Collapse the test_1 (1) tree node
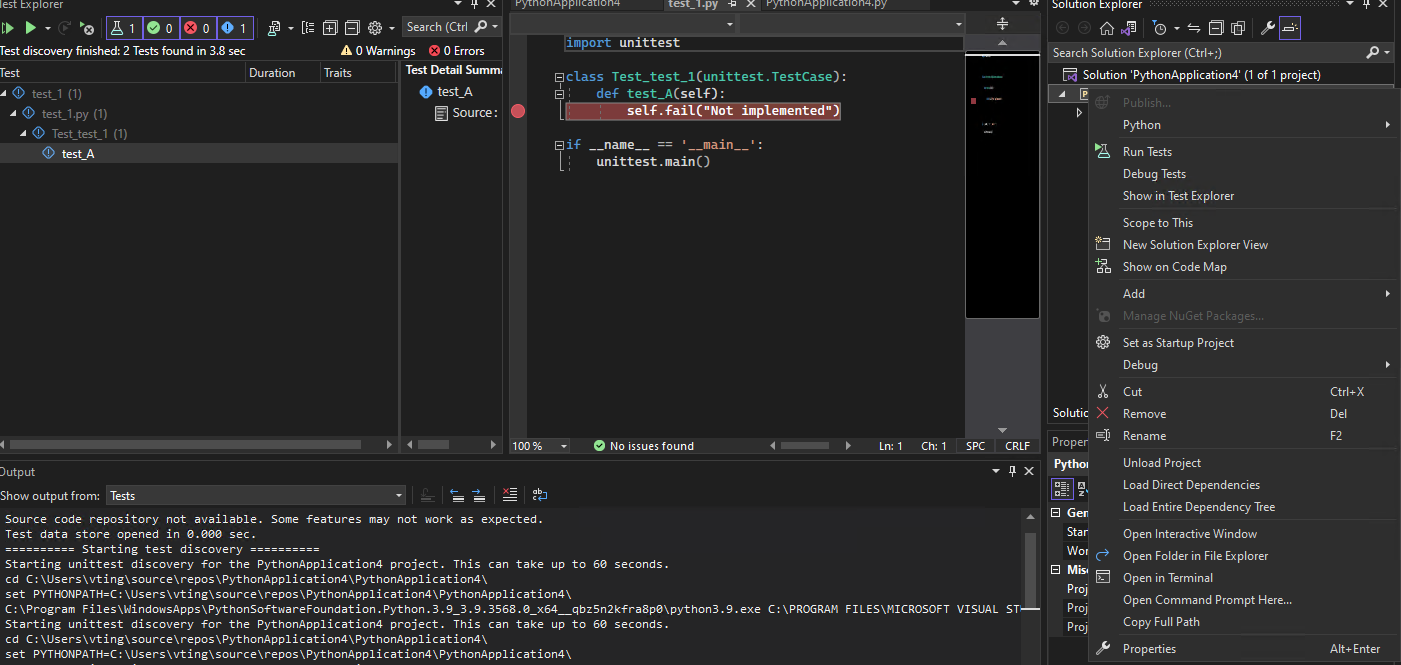Viewport: 1401px width, 665px height. 5,93
